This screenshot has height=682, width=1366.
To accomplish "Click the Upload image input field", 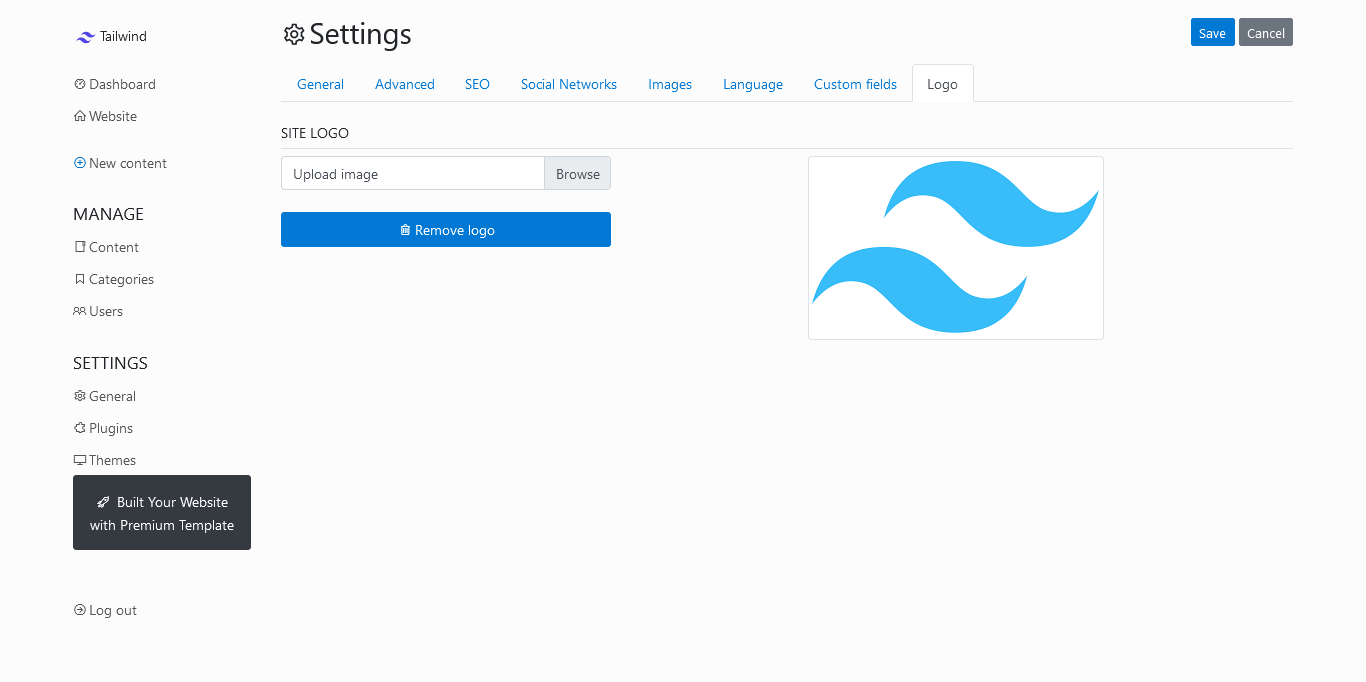I will tap(412, 173).
